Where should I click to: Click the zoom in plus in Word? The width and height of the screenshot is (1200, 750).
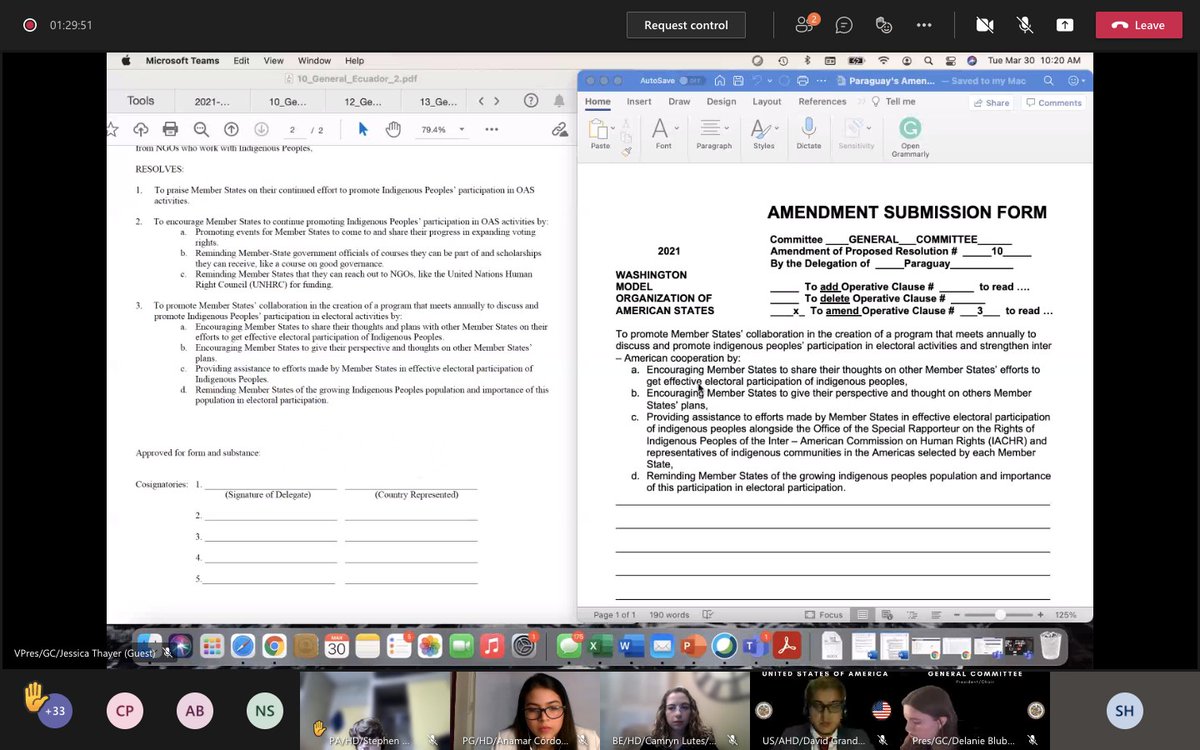(x=1041, y=615)
